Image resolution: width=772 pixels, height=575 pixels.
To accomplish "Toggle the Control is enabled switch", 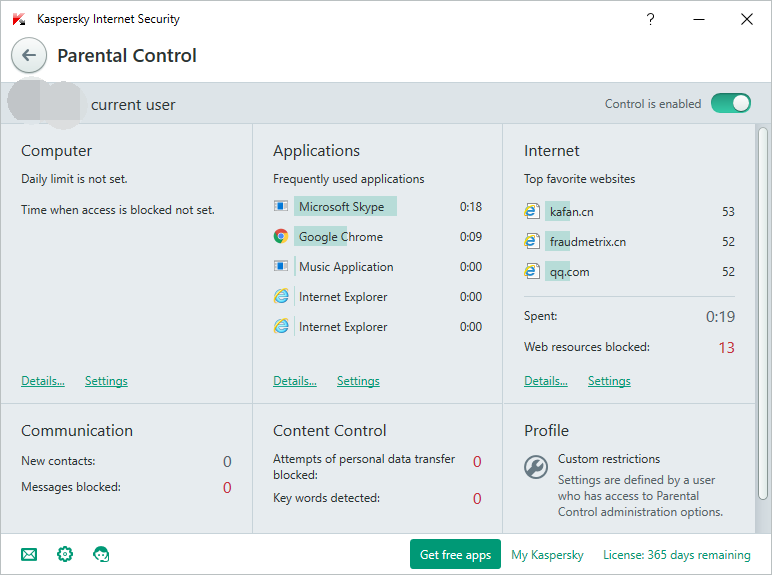I will click(731, 103).
